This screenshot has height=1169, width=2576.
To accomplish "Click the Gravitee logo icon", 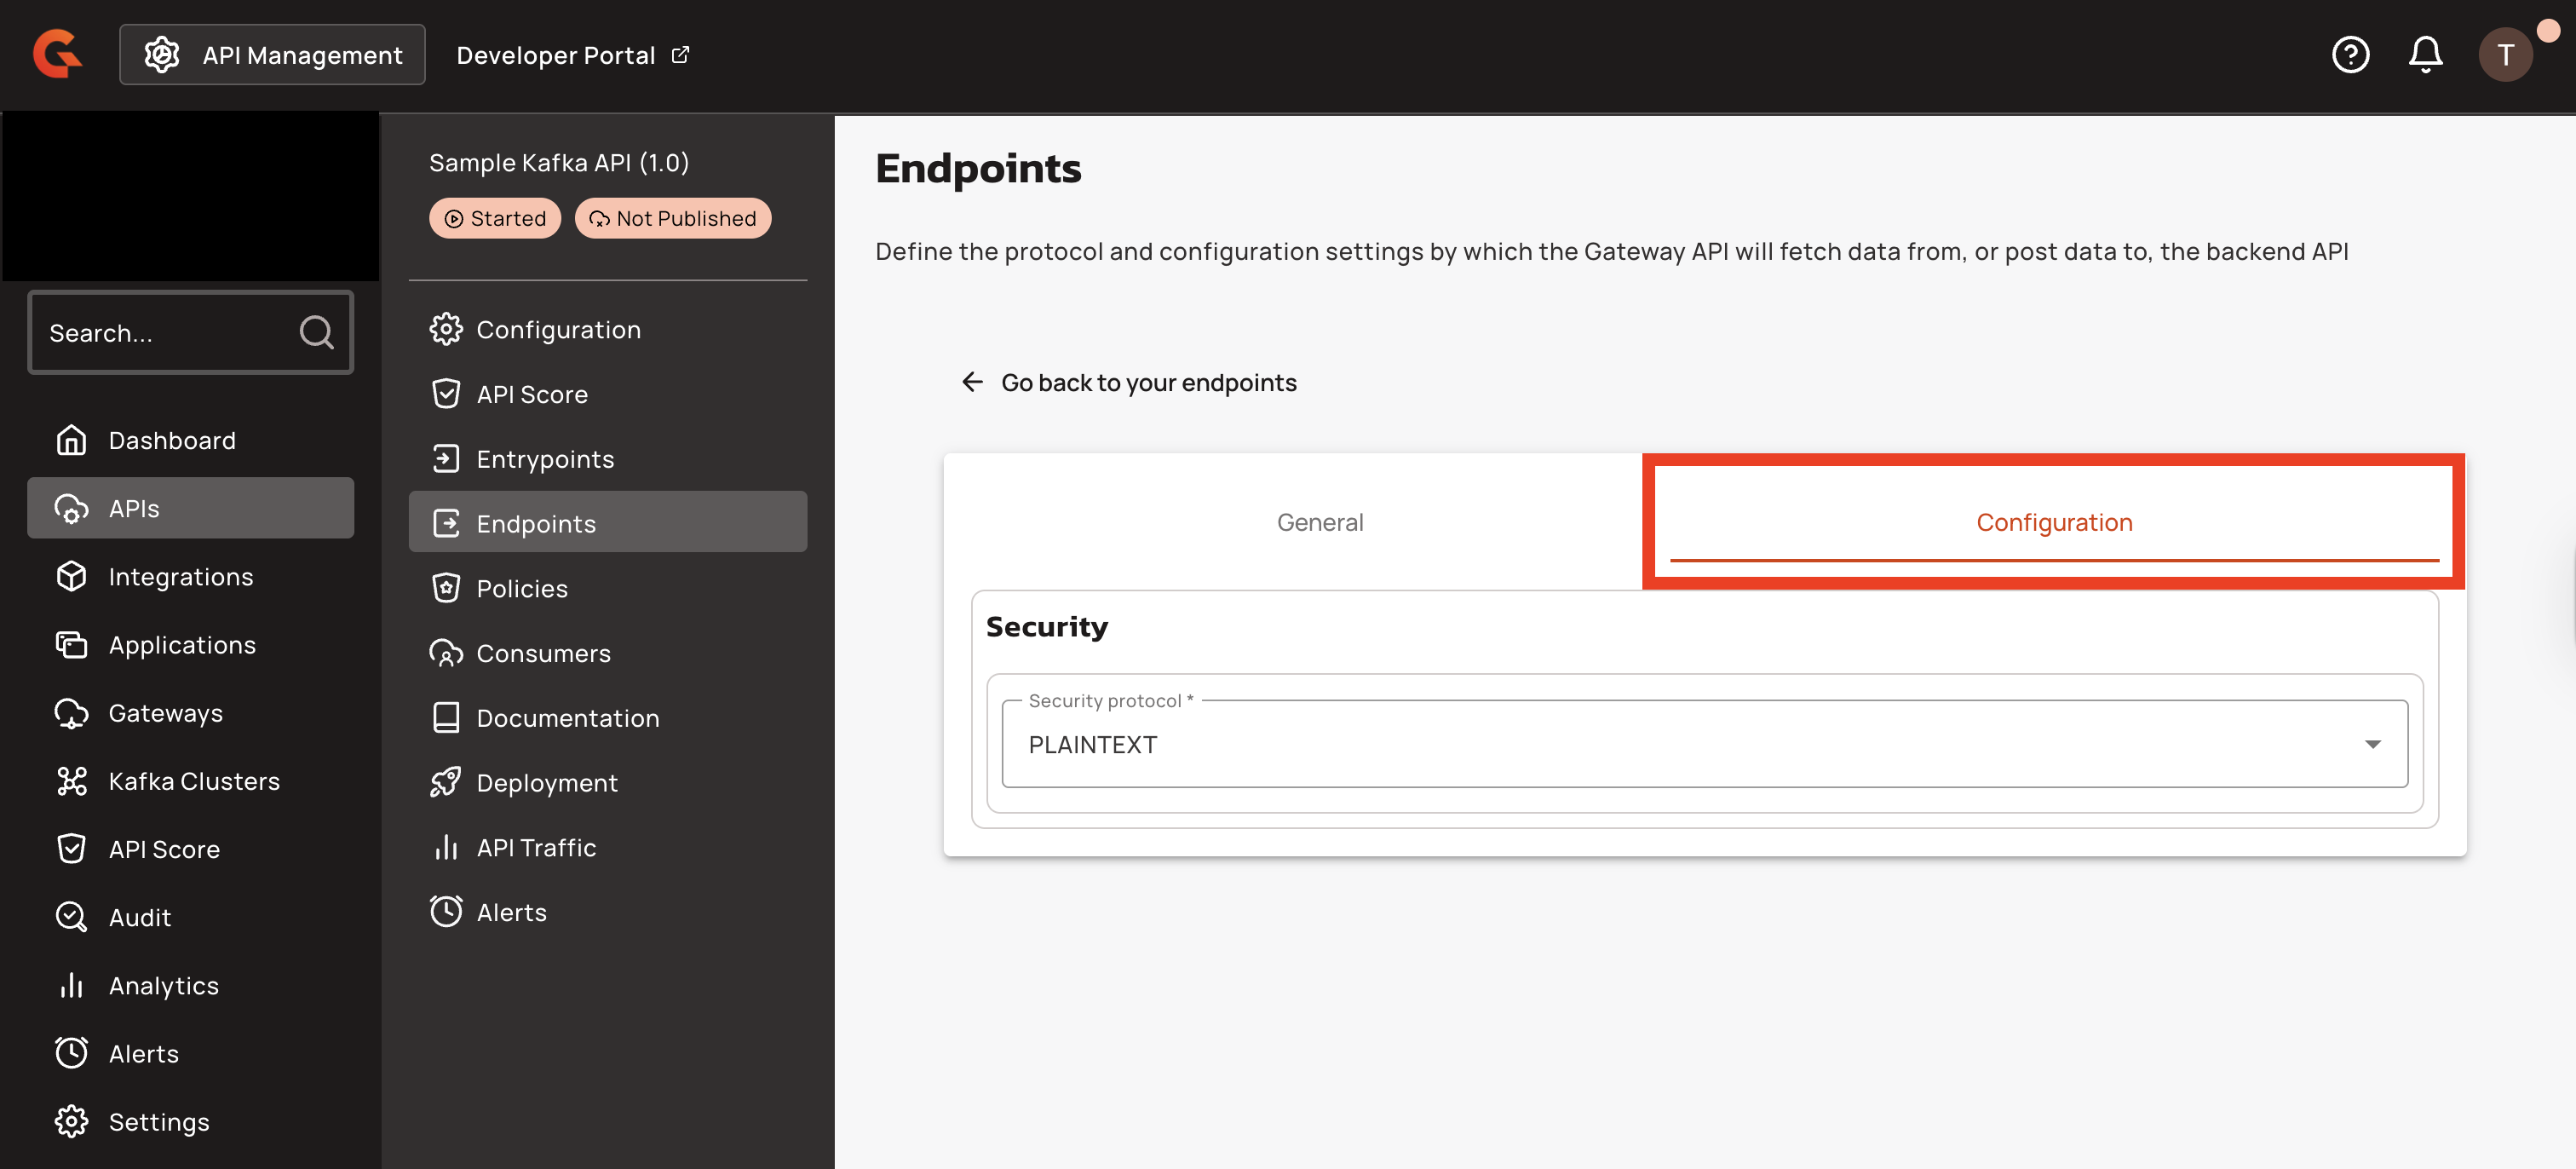I will pyautogui.click(x=57, y=54).
